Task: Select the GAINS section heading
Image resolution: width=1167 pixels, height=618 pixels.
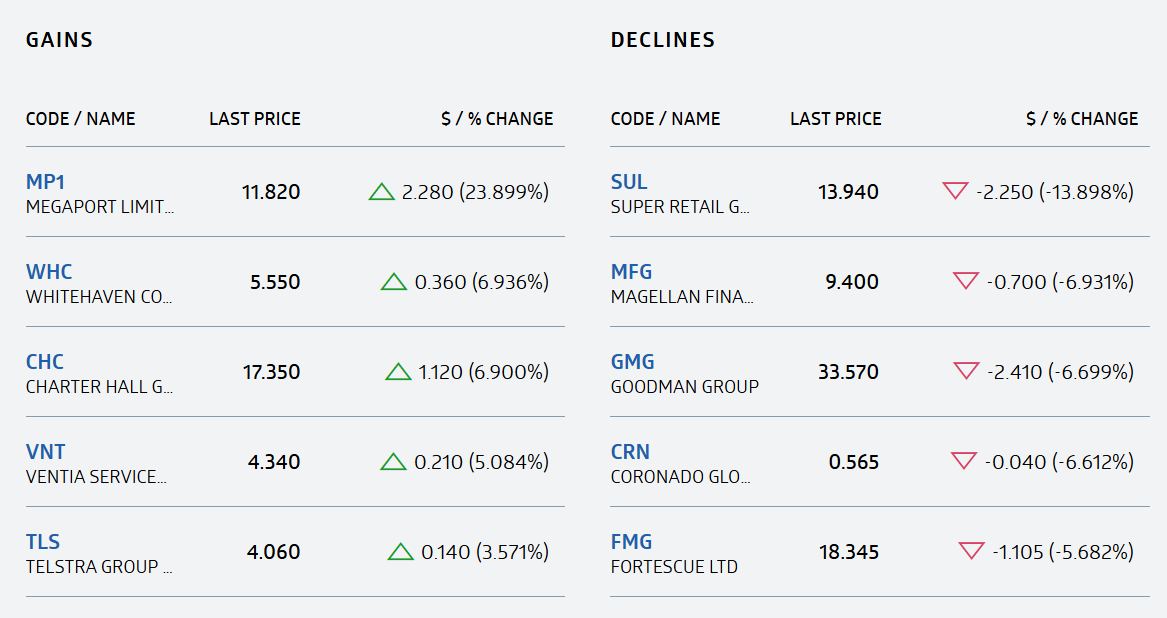Action: pyautogui.click(x=58, y=40)
